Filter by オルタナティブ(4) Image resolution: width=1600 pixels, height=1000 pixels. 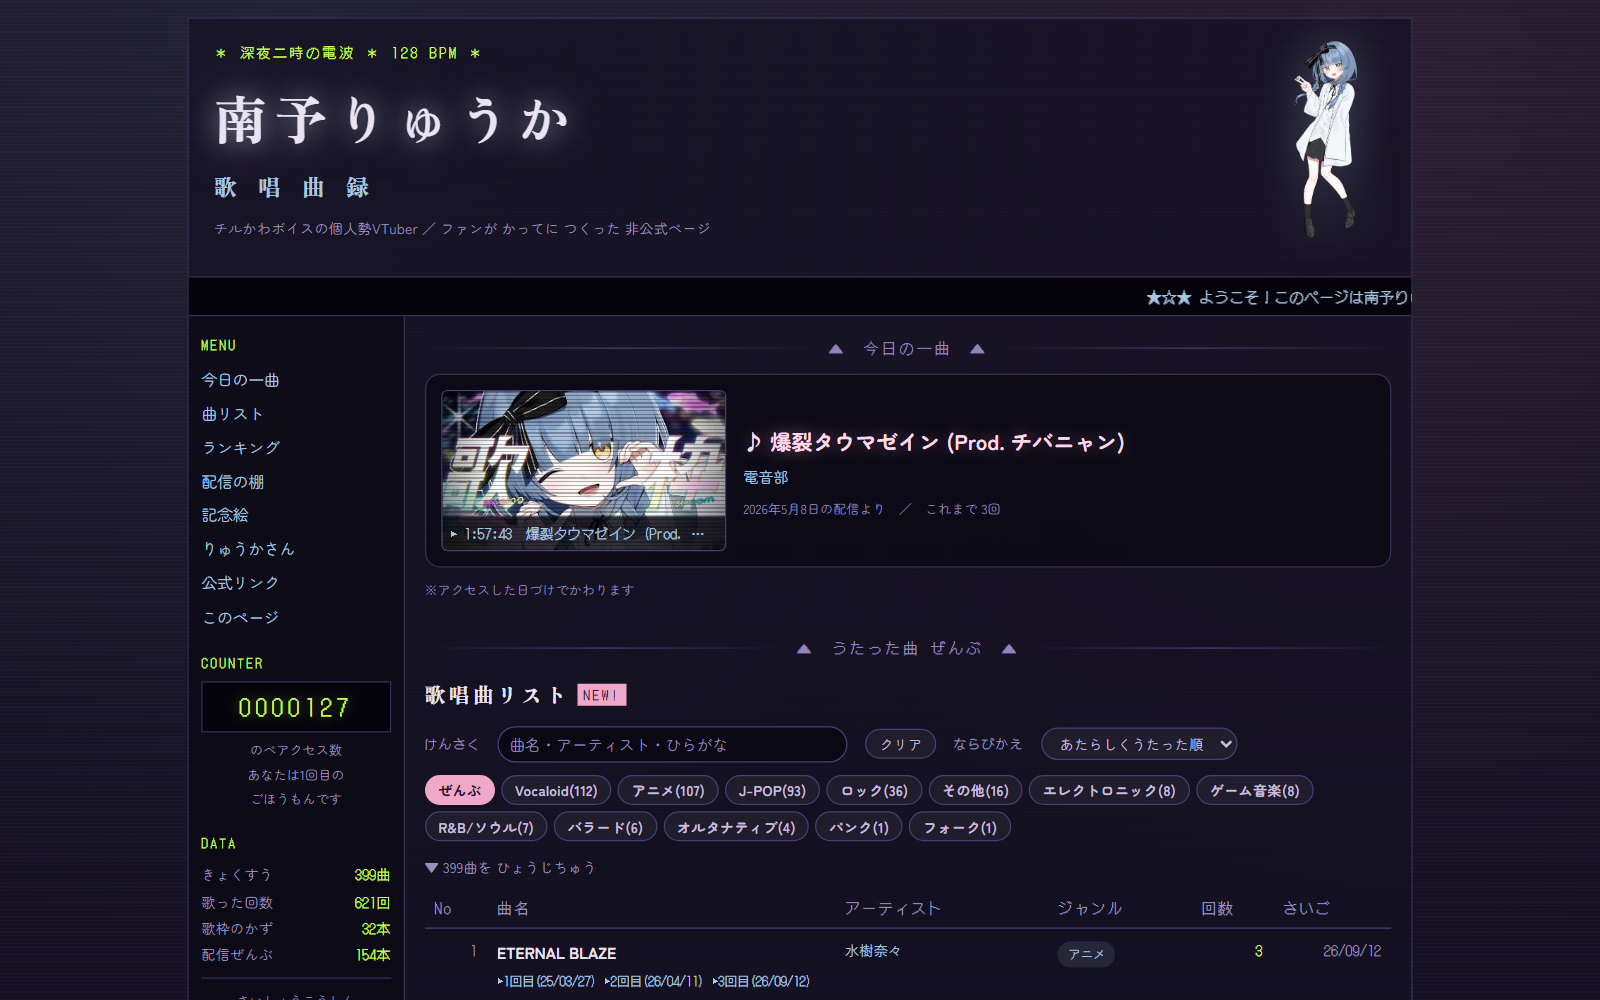(x=736, y=827)
